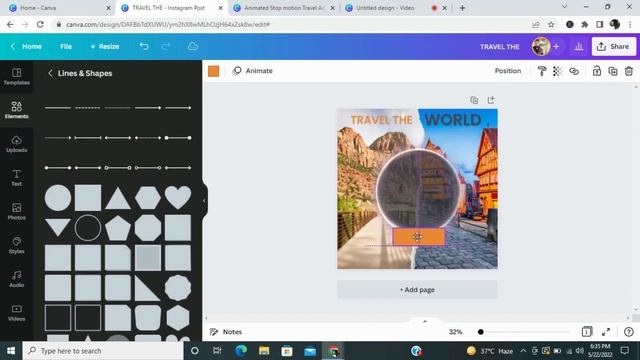
Task: Click duplicate page icon above canvas
Action: tap(474, 100)
